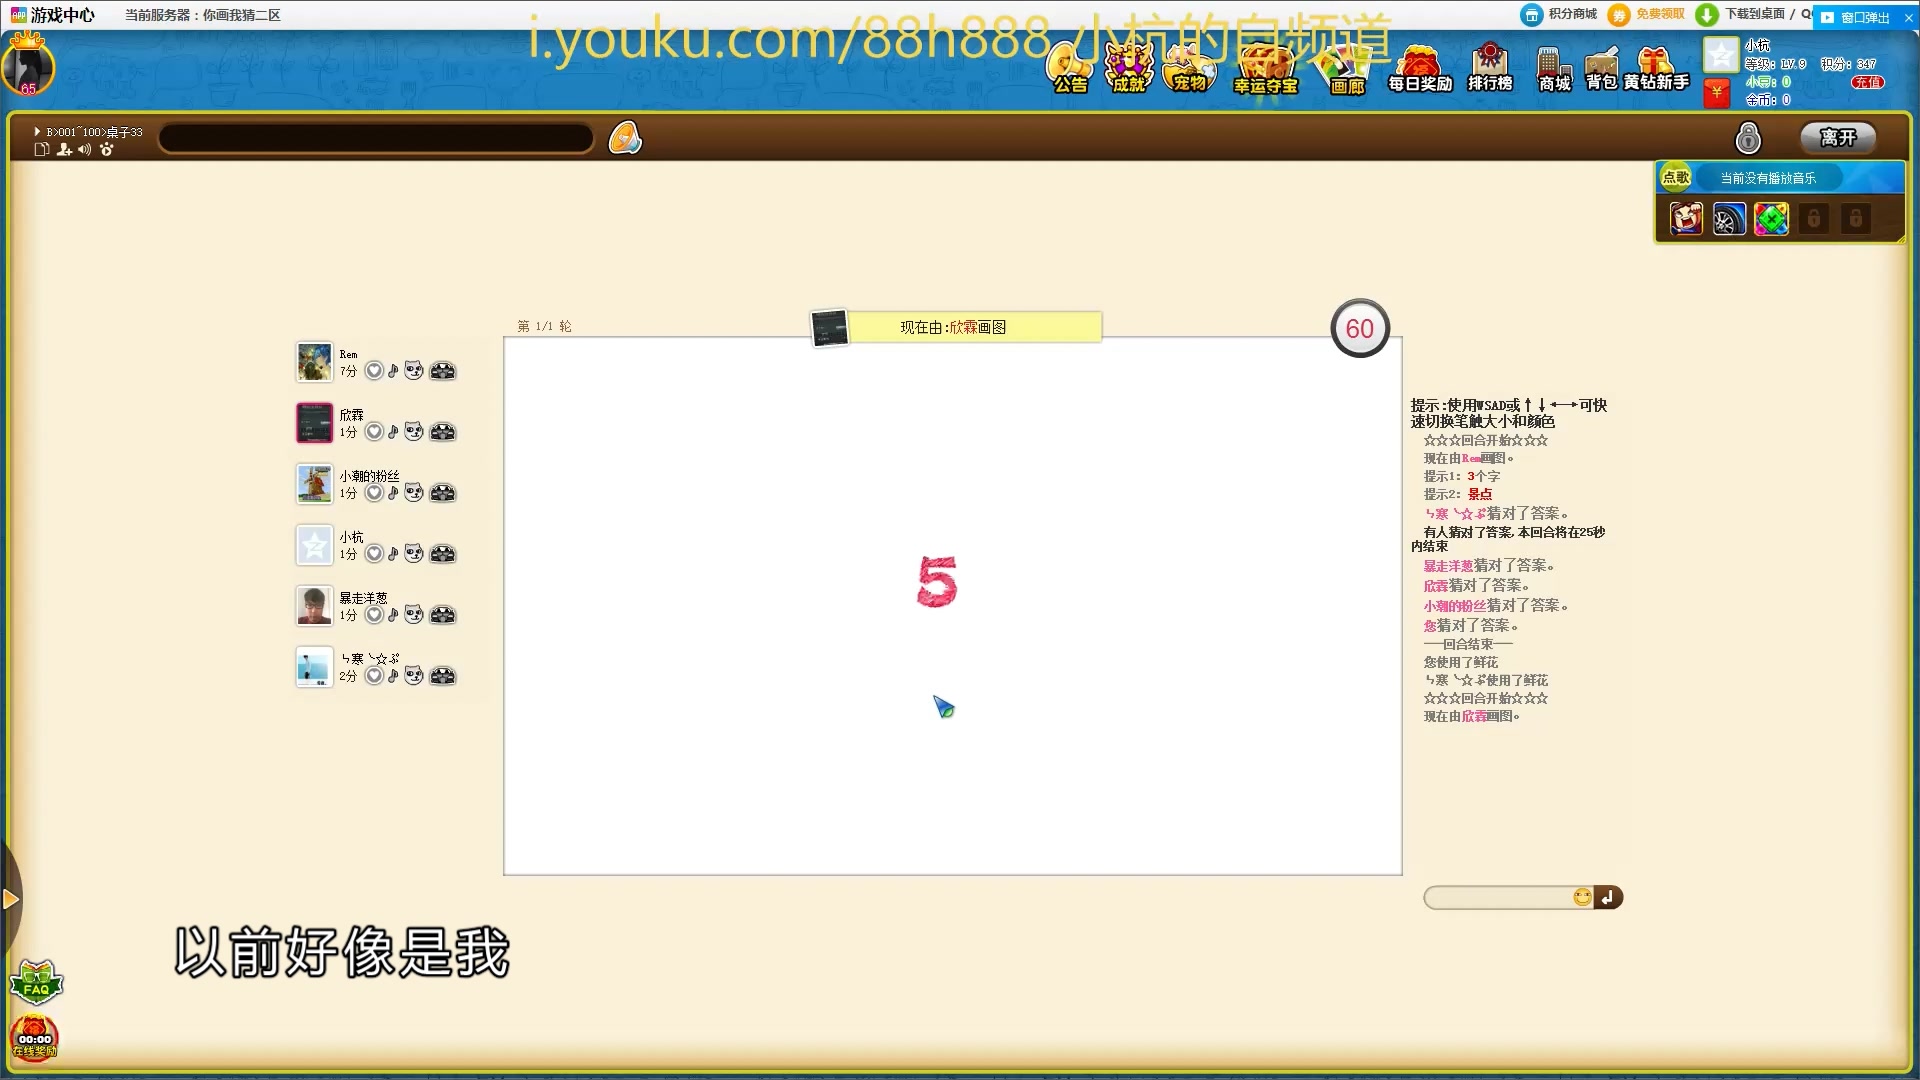Click the gamepad icon next to 暴走洋葱

(442, 615)
